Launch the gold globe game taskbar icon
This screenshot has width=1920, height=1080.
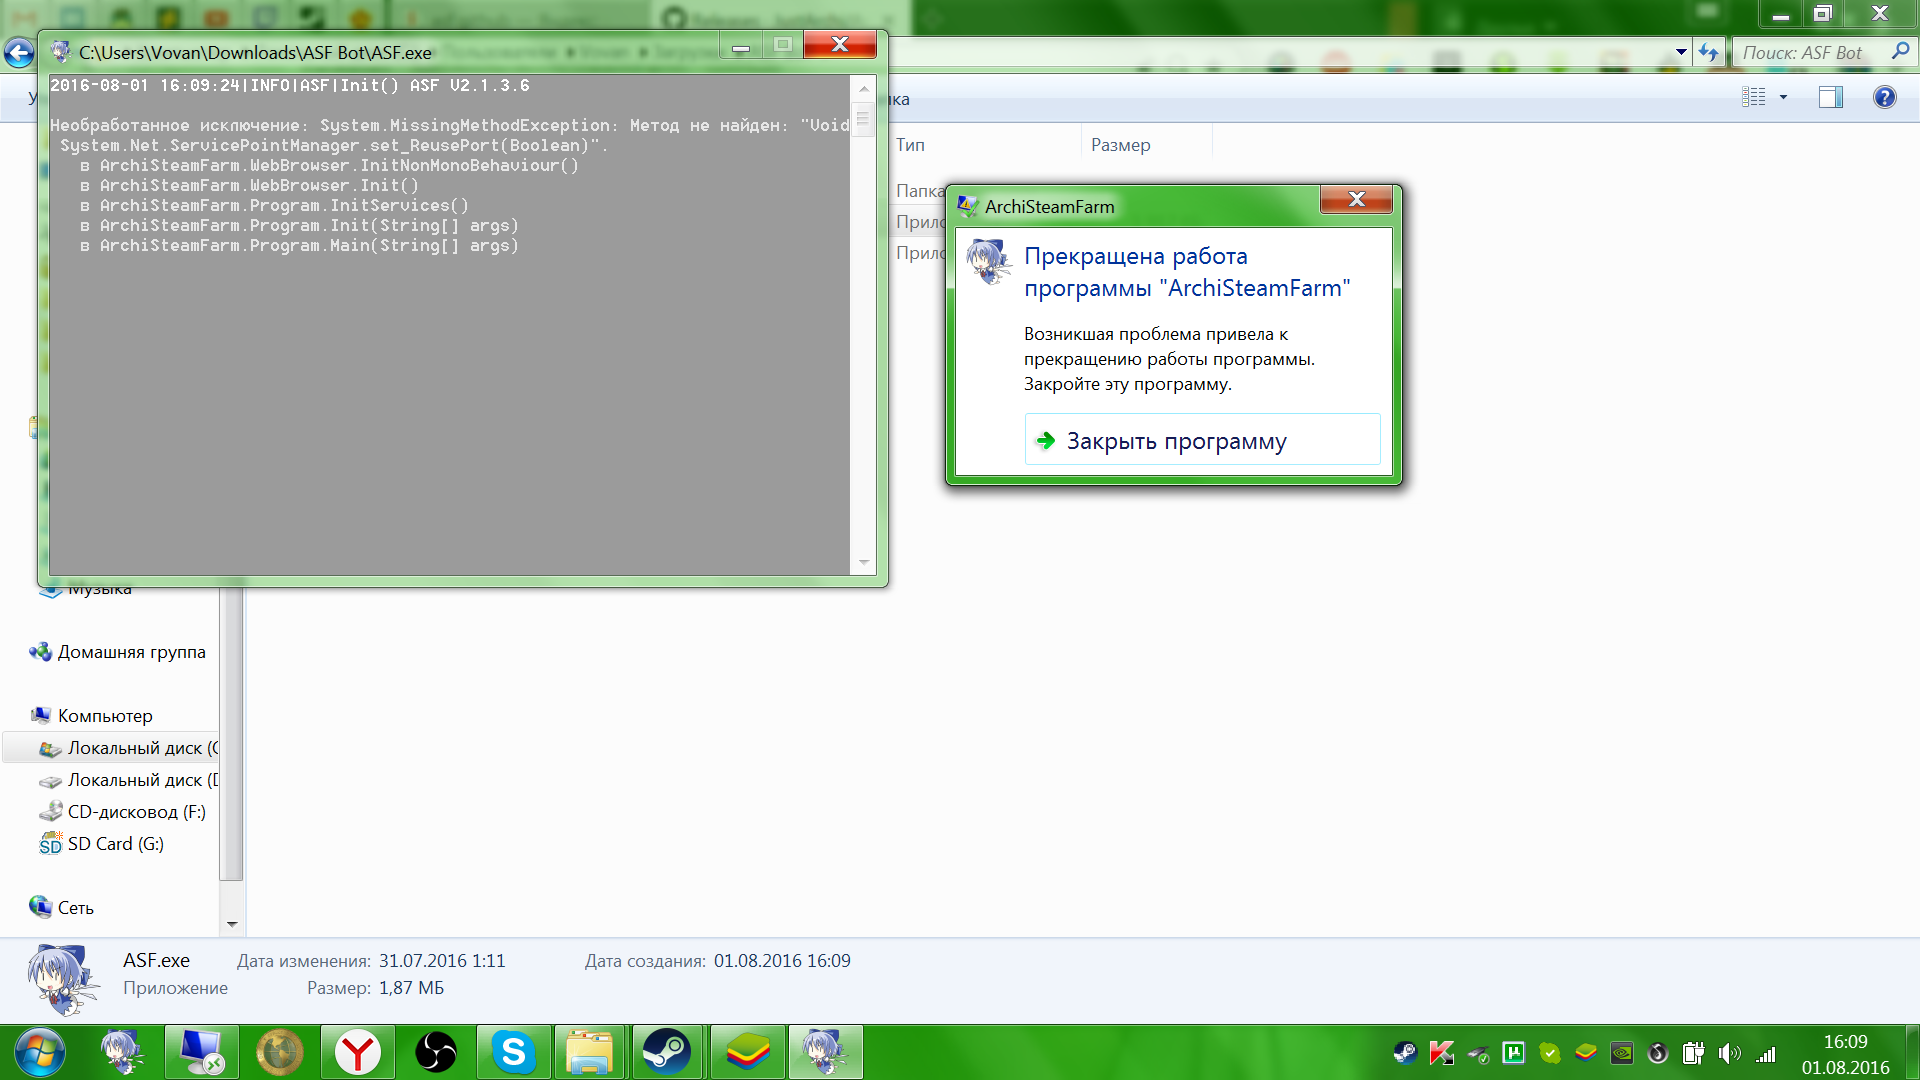point(279,1052)
